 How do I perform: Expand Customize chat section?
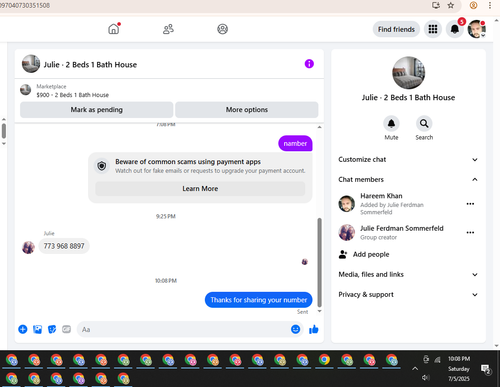click(x=408, y=160)
